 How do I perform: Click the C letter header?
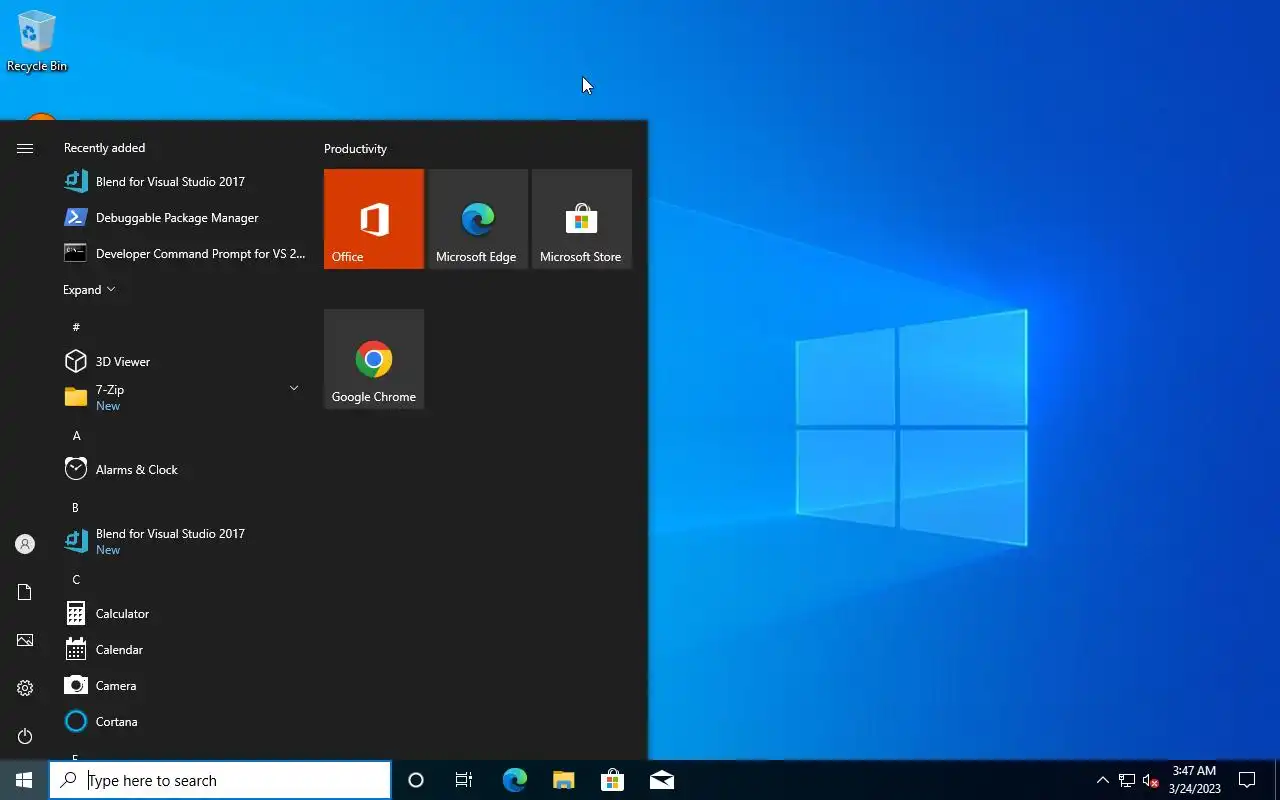click(x=76, y=579)
